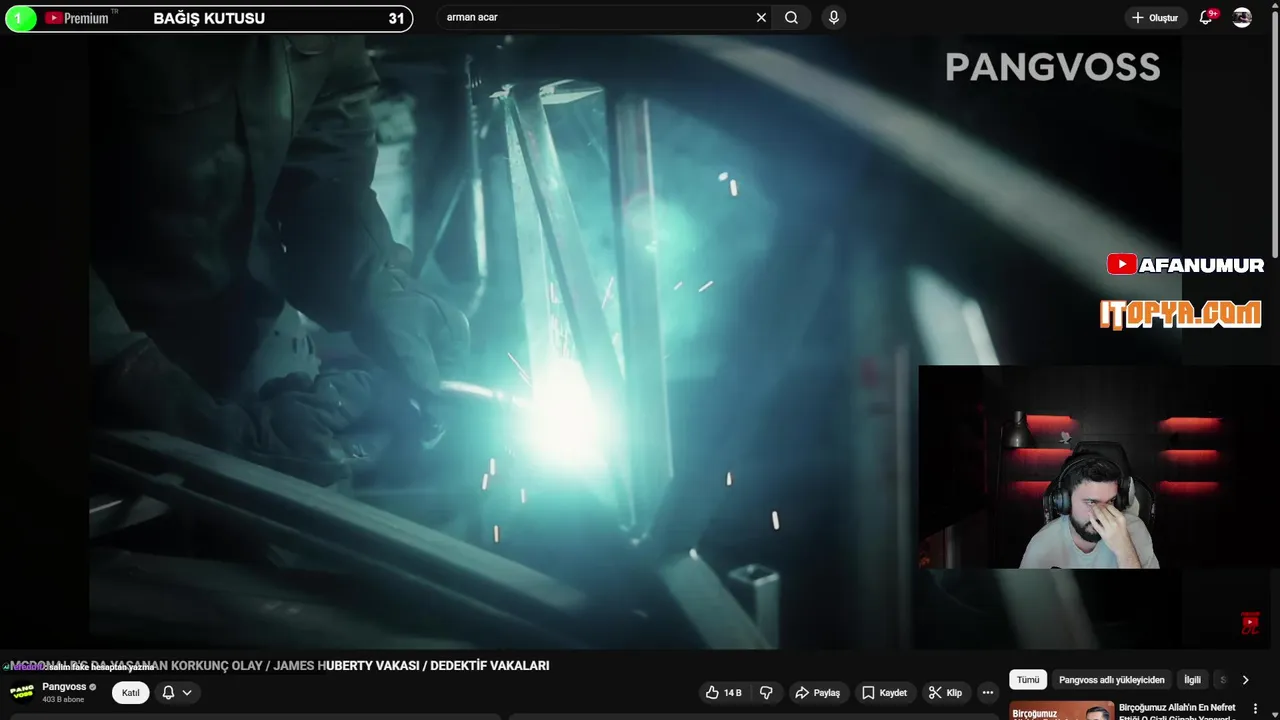Dislike the video

click(x=766, y=693)
